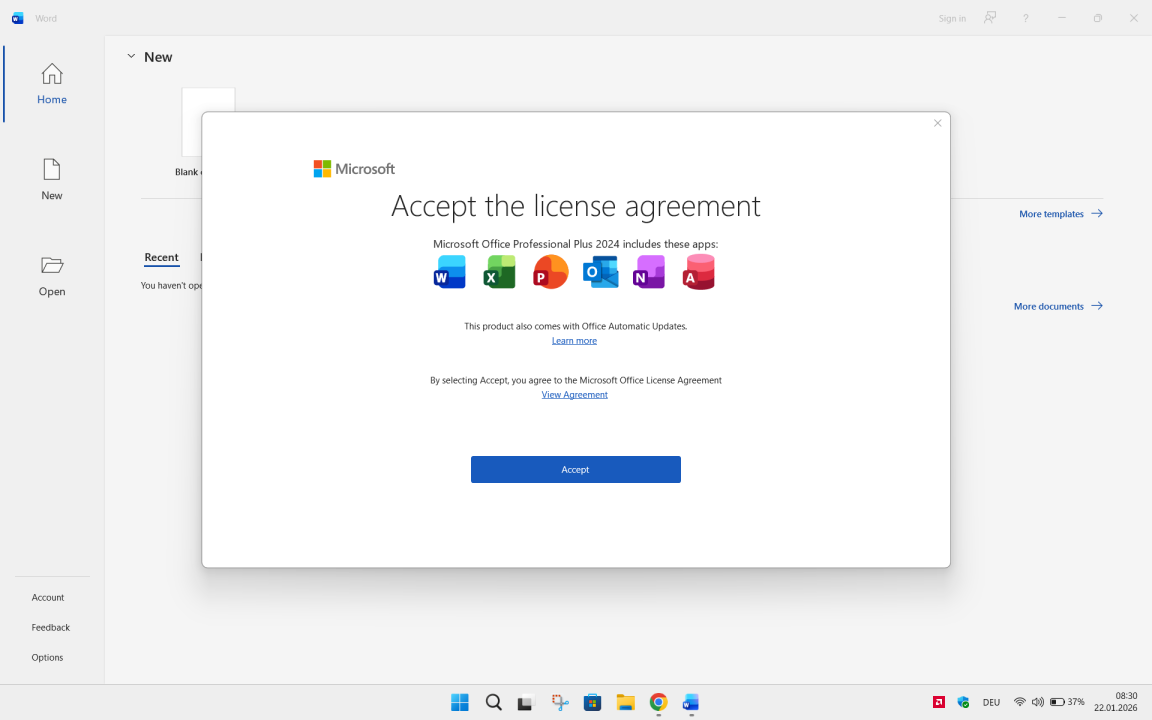Image resolution: width=1152 pixels, height=720 pixels.
Task: Click the New document icon in the sidebar
Action: [51, 180]
